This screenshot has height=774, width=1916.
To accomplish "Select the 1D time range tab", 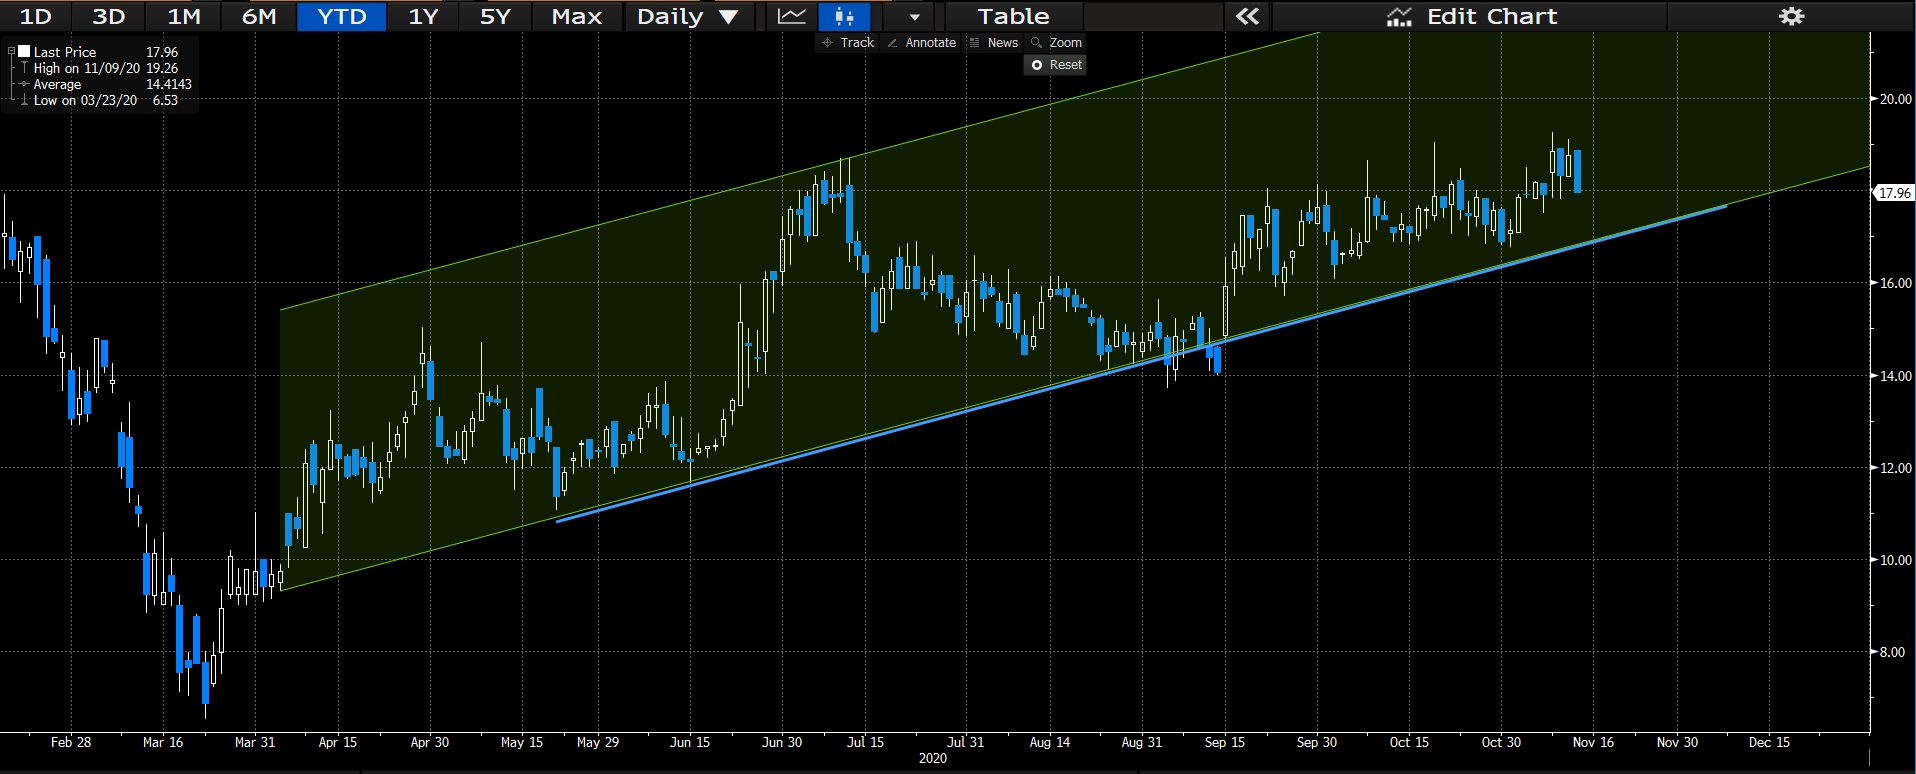I will point(36,16).
